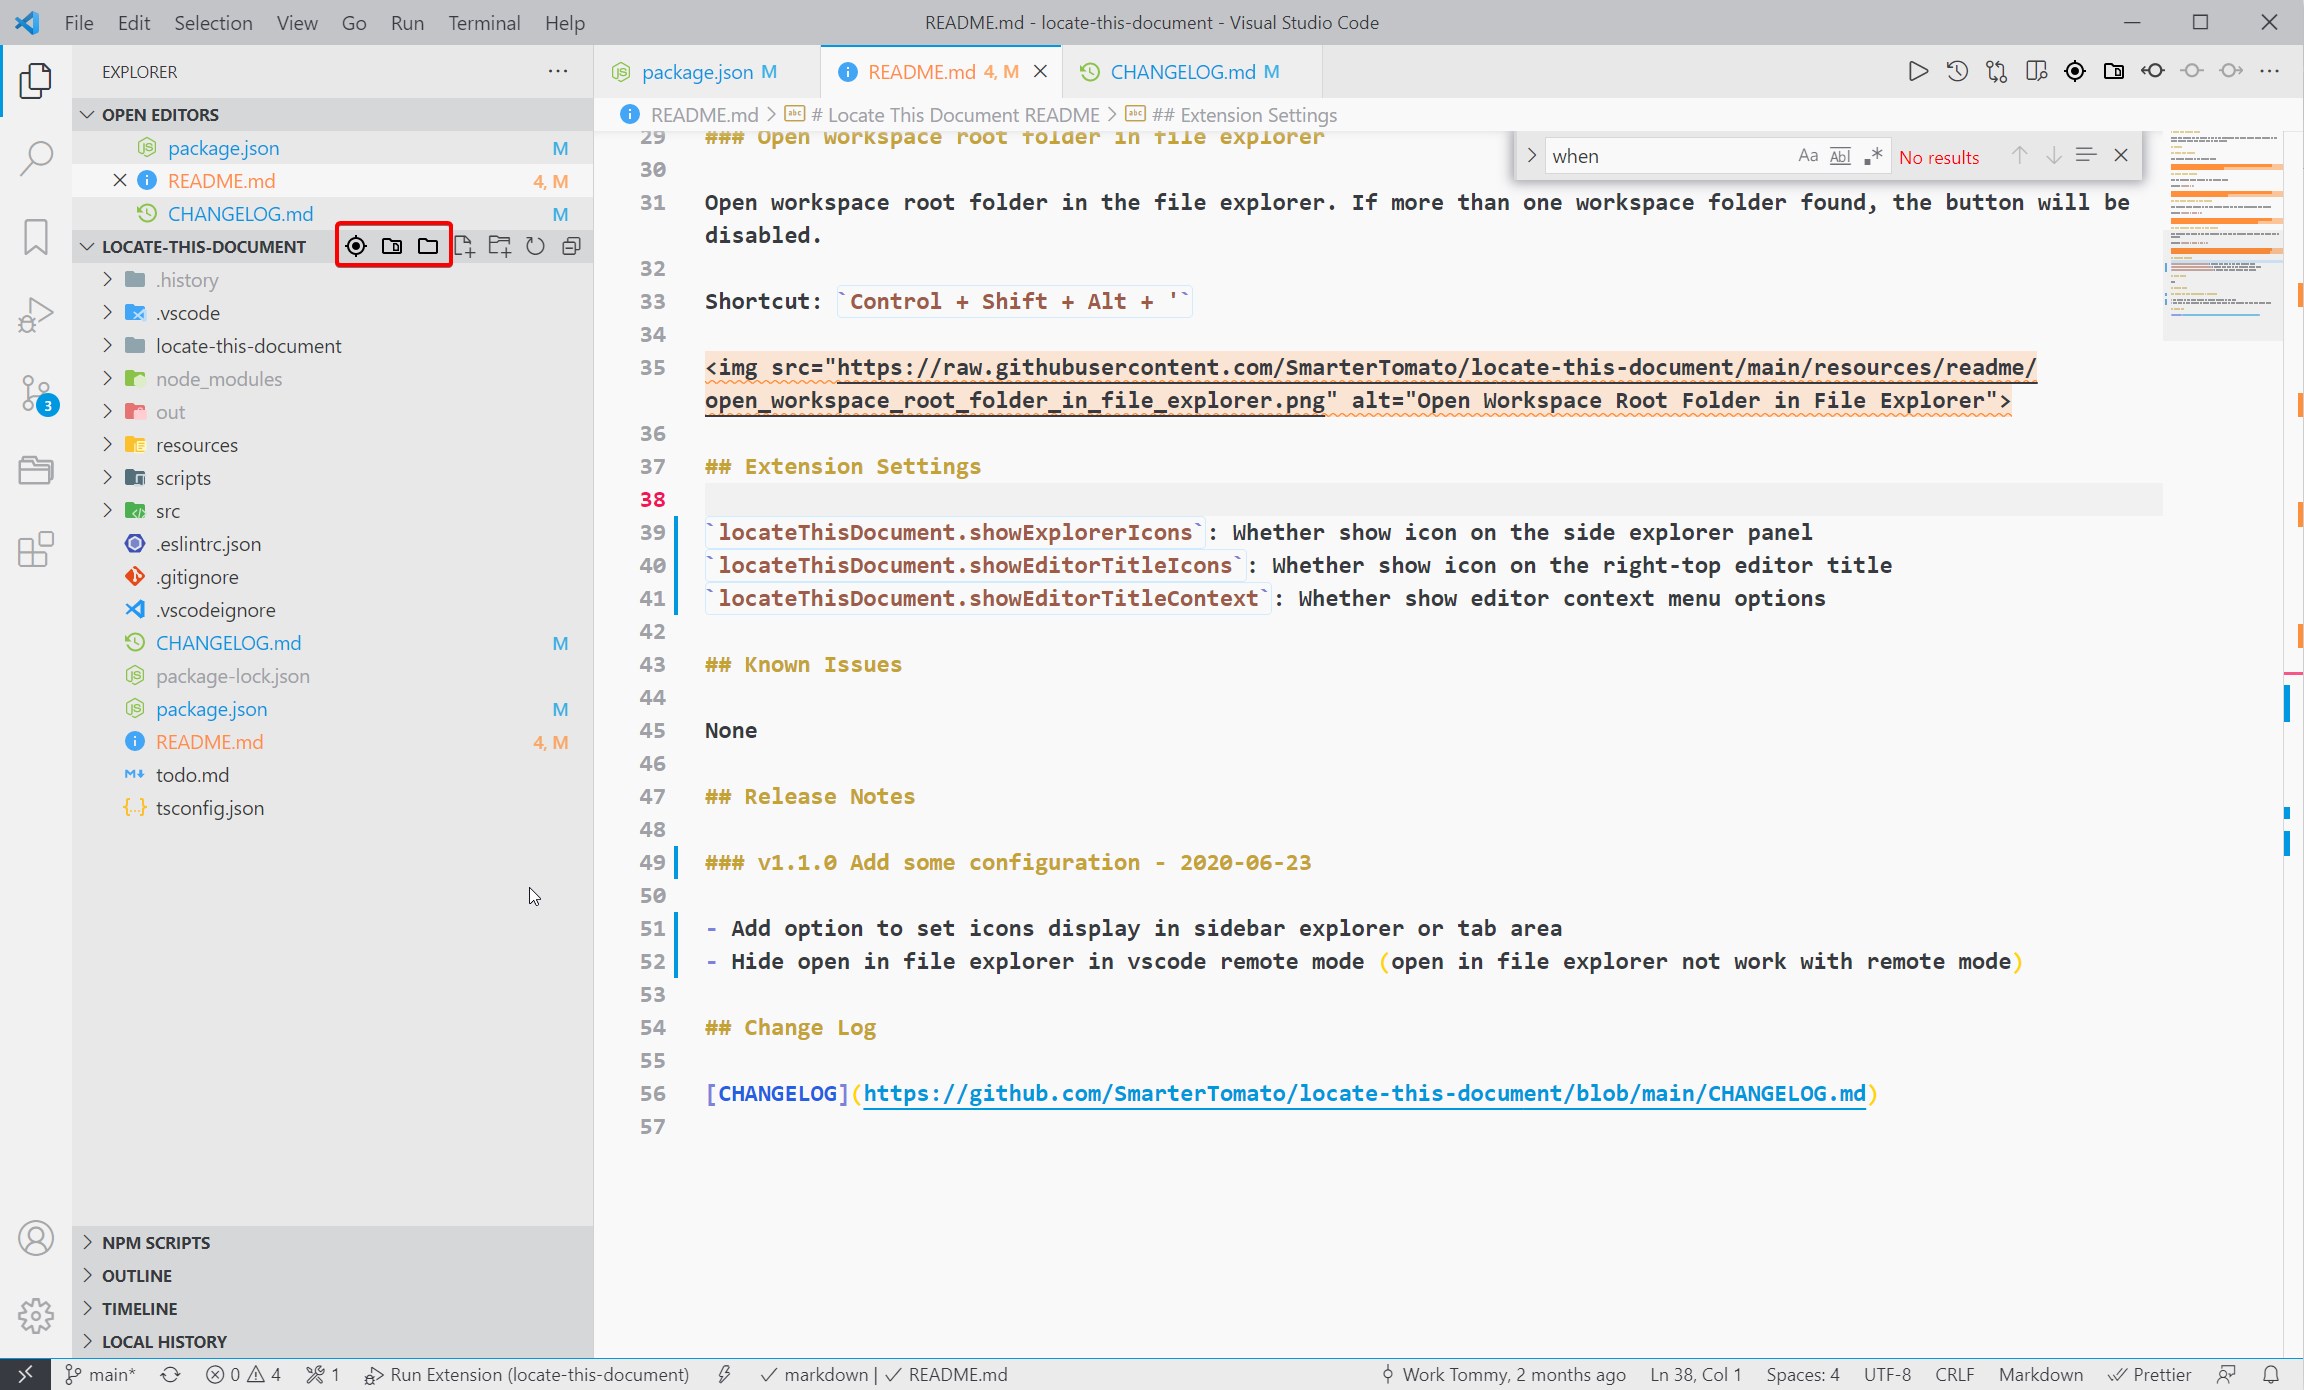Screen dimensions: 2304x1390
Task: Toggle Replace expander arrow in find widget
Action: click(1531, 156)
